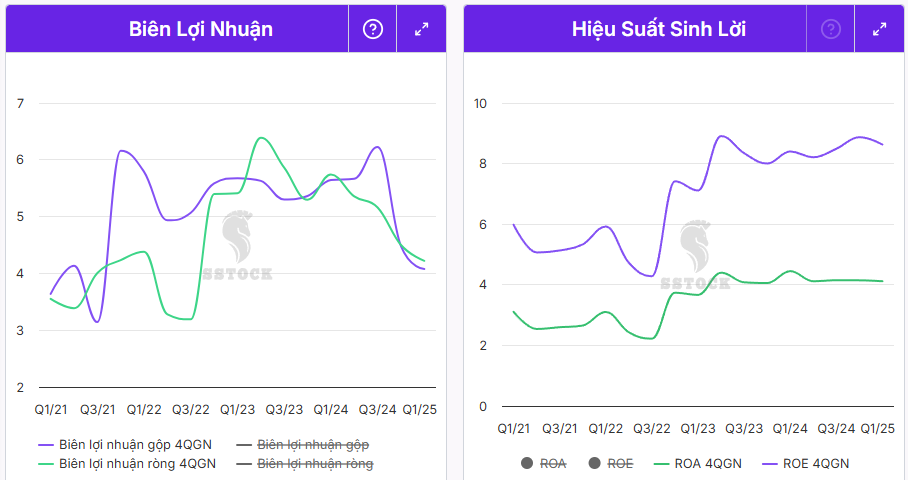Expand Hiệu Suất Sinh Lời chart fullscreen

pyautogui.click(x=879, y=29)
